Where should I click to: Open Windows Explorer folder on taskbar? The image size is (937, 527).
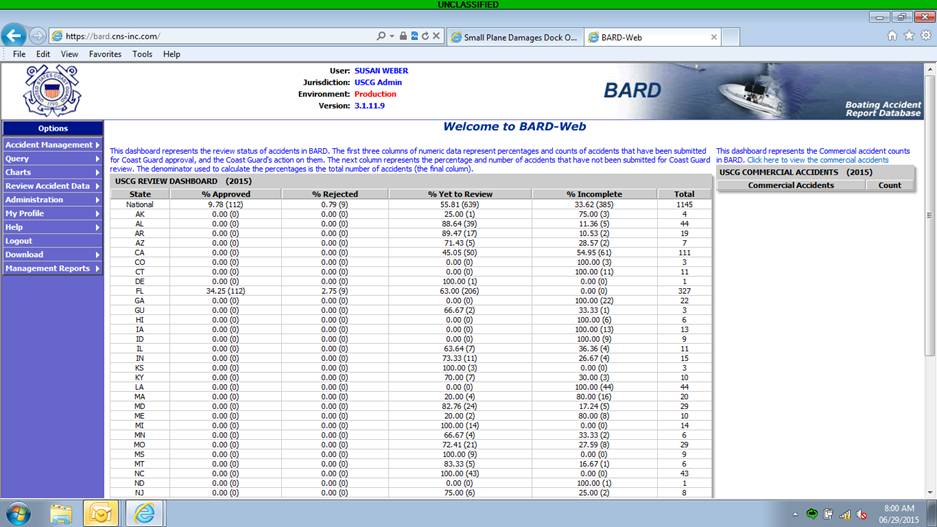click(62, 513)
